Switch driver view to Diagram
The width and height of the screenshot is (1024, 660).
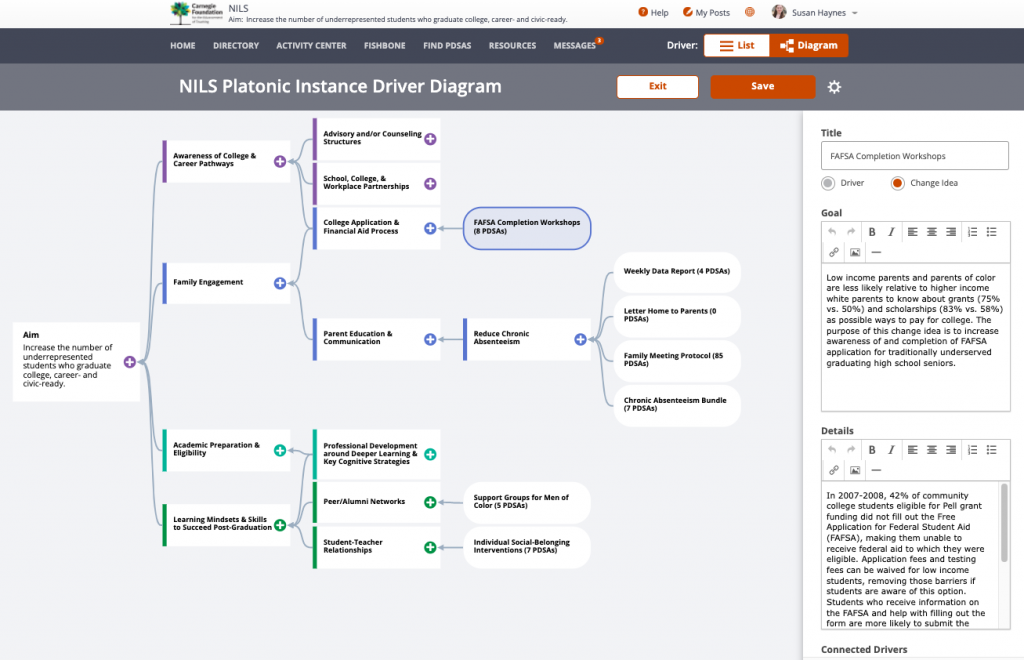[808, 46]
